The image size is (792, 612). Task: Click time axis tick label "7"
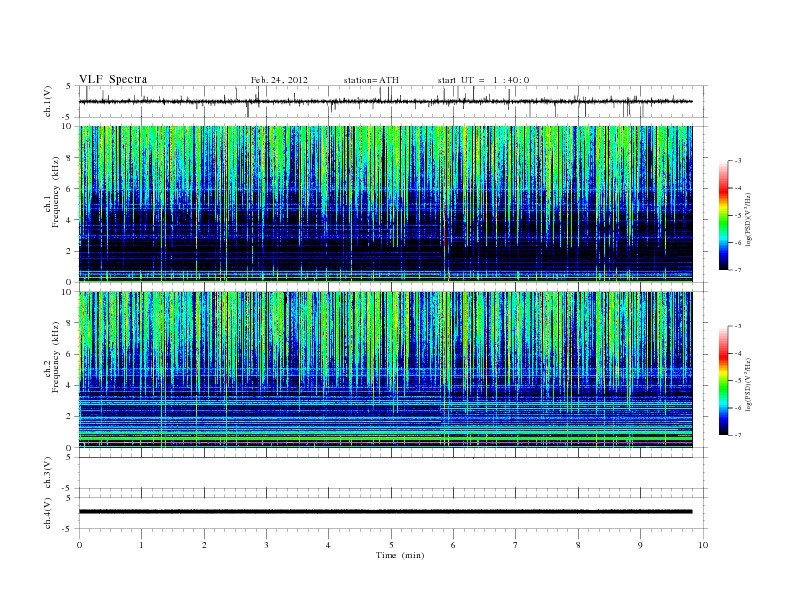516,545
